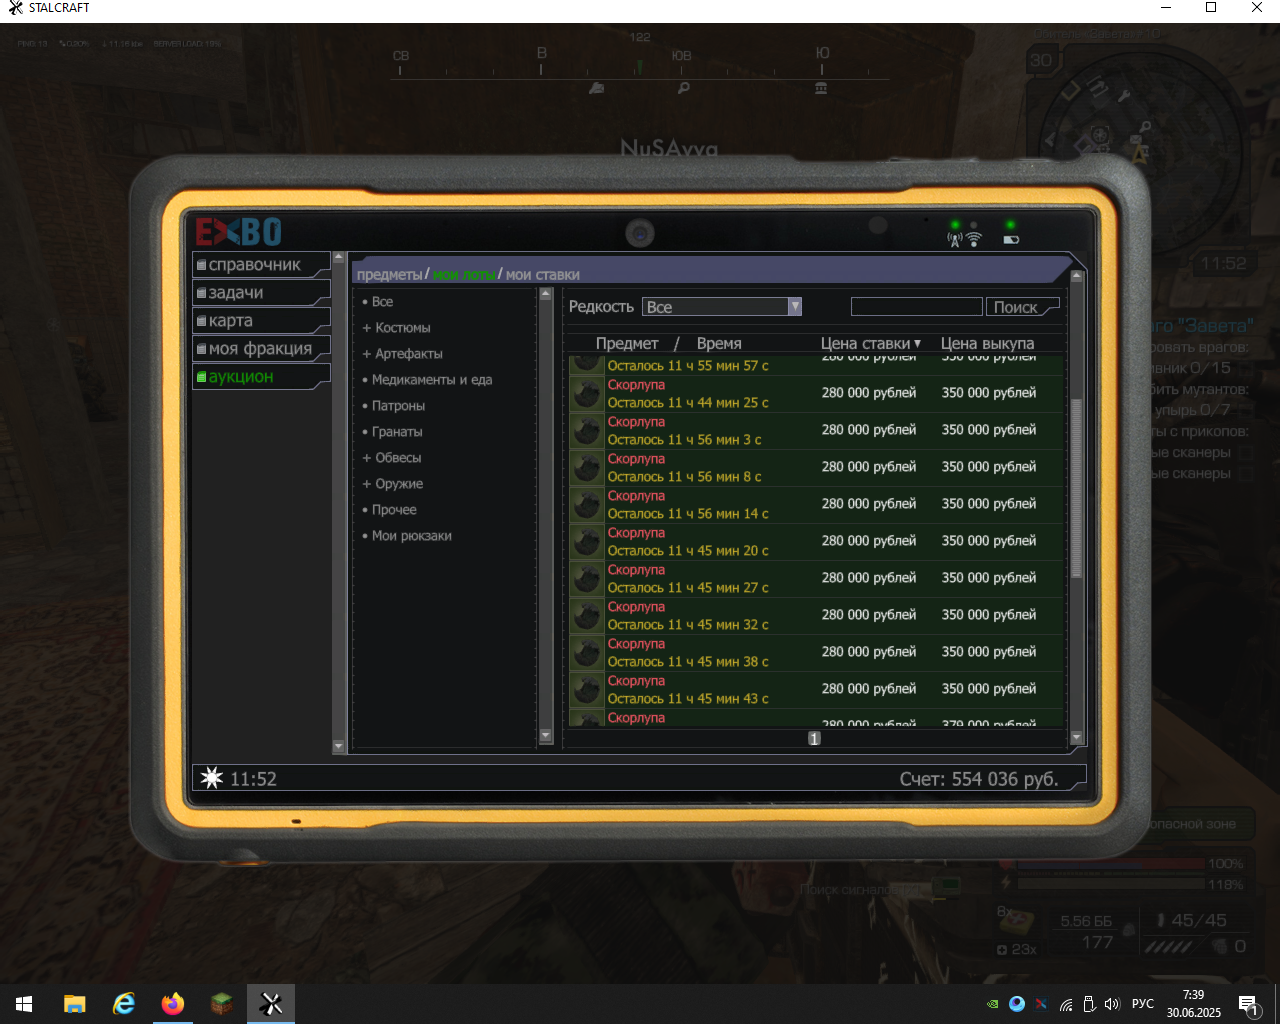Click the Скорлупа icon with 44 мин 25 с left

click(x=587, y=394)
